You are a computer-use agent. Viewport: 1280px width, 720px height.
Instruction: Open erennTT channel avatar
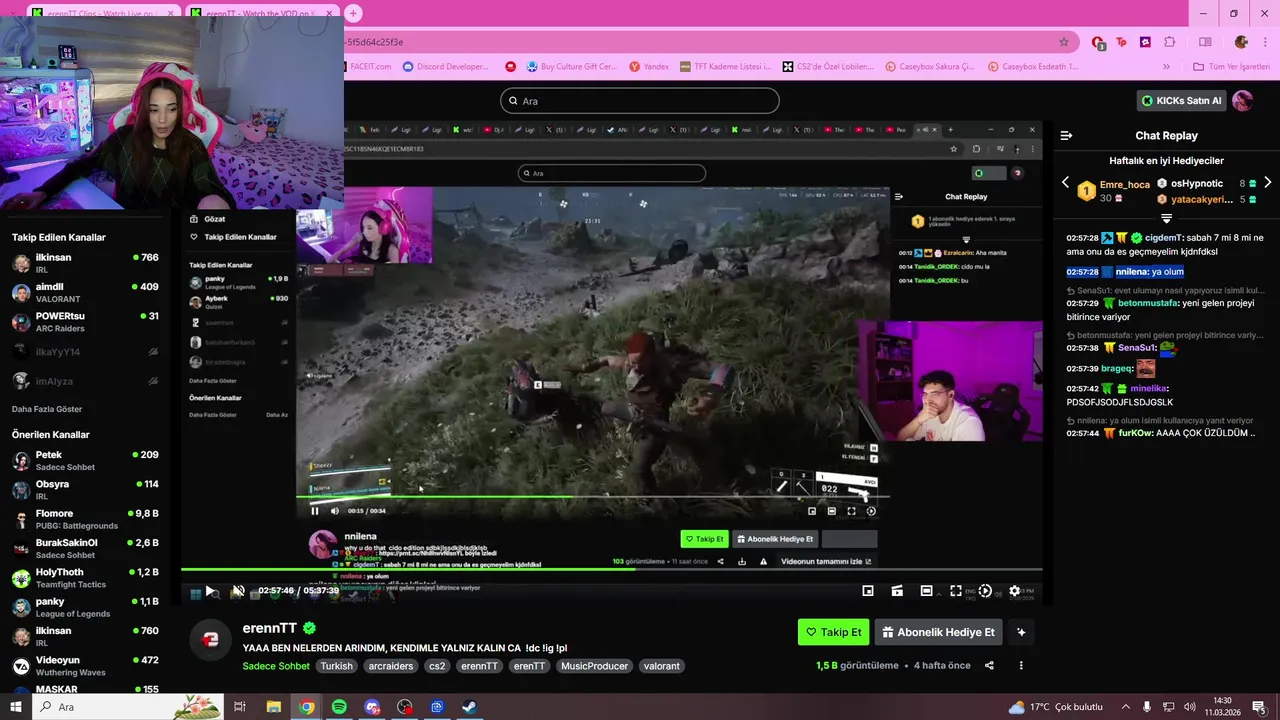point(210,640)
